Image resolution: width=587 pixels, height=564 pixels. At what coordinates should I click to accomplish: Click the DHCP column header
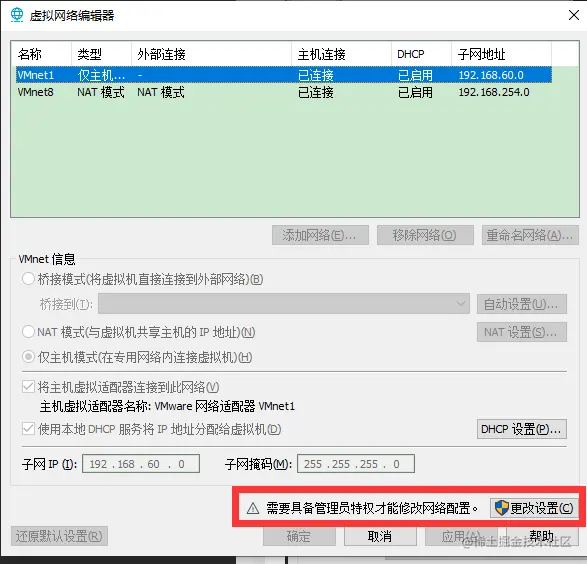coord(421,54)
